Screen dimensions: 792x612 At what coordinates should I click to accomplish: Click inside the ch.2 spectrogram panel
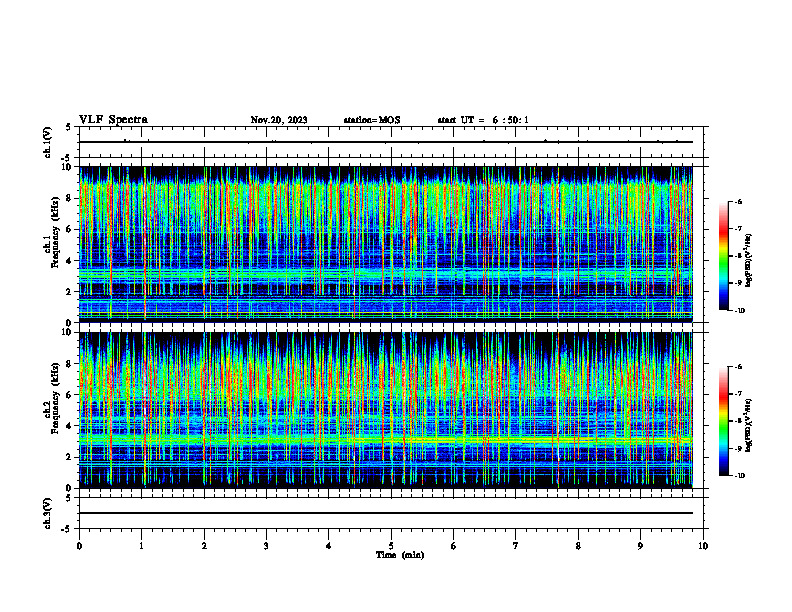tap(386, 410)
